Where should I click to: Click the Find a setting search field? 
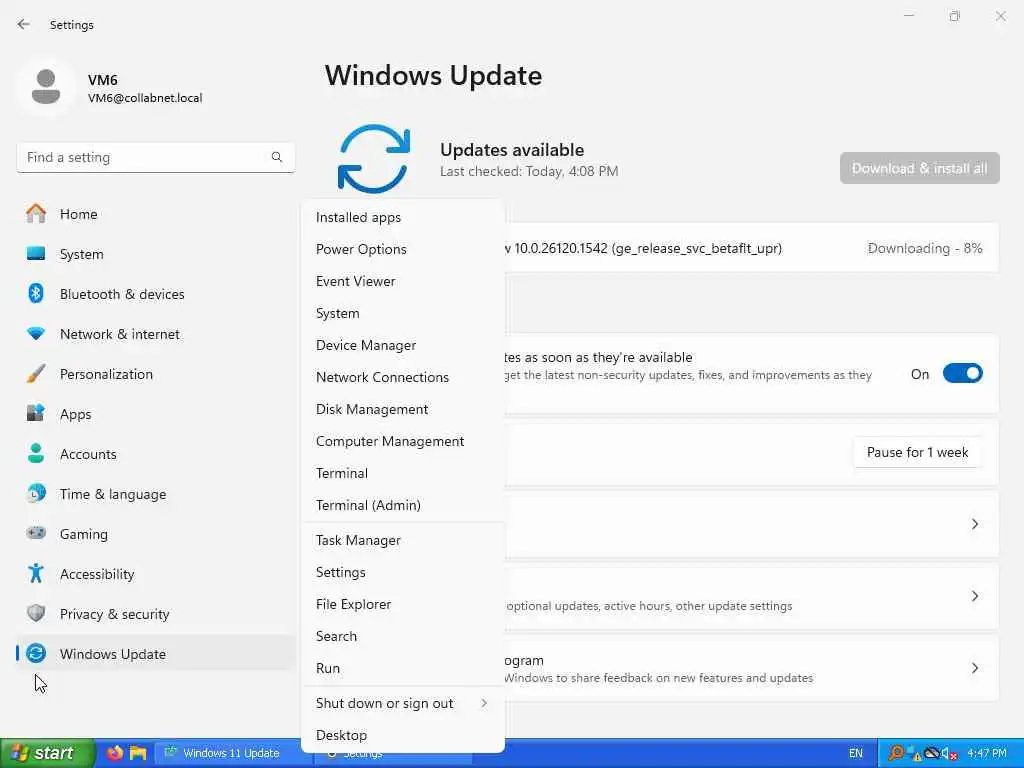coord(155,157)
